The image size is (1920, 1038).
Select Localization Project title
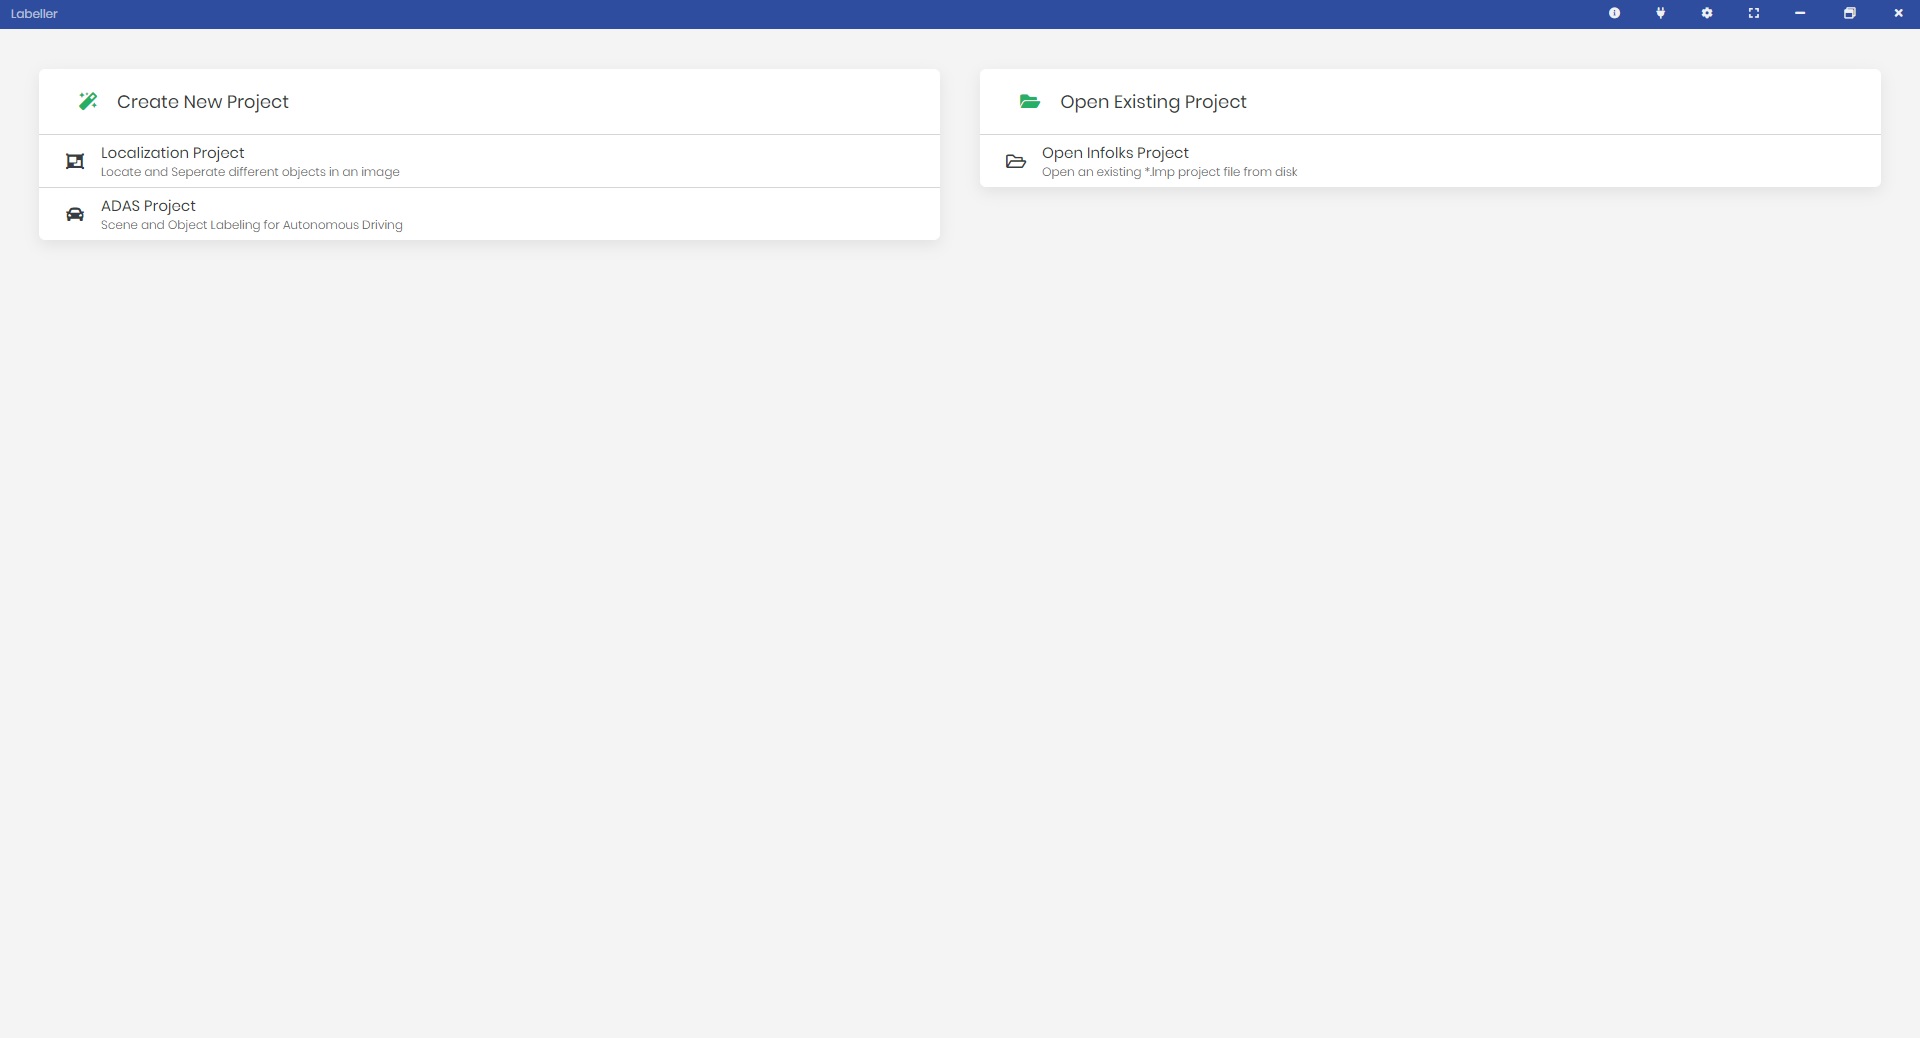(x=172, y=153)
